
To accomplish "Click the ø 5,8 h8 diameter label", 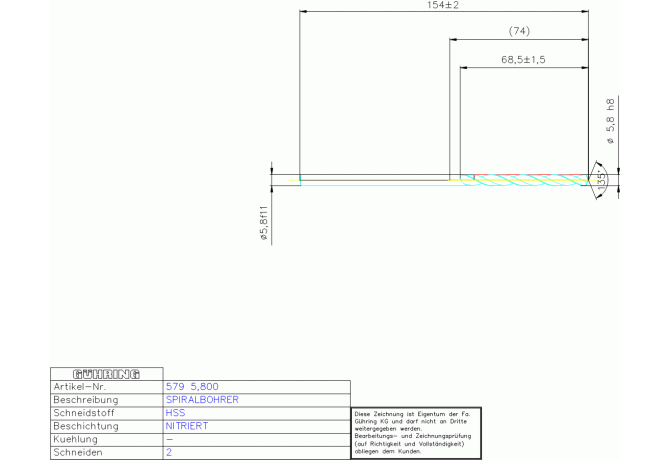I will coord(610,122).
